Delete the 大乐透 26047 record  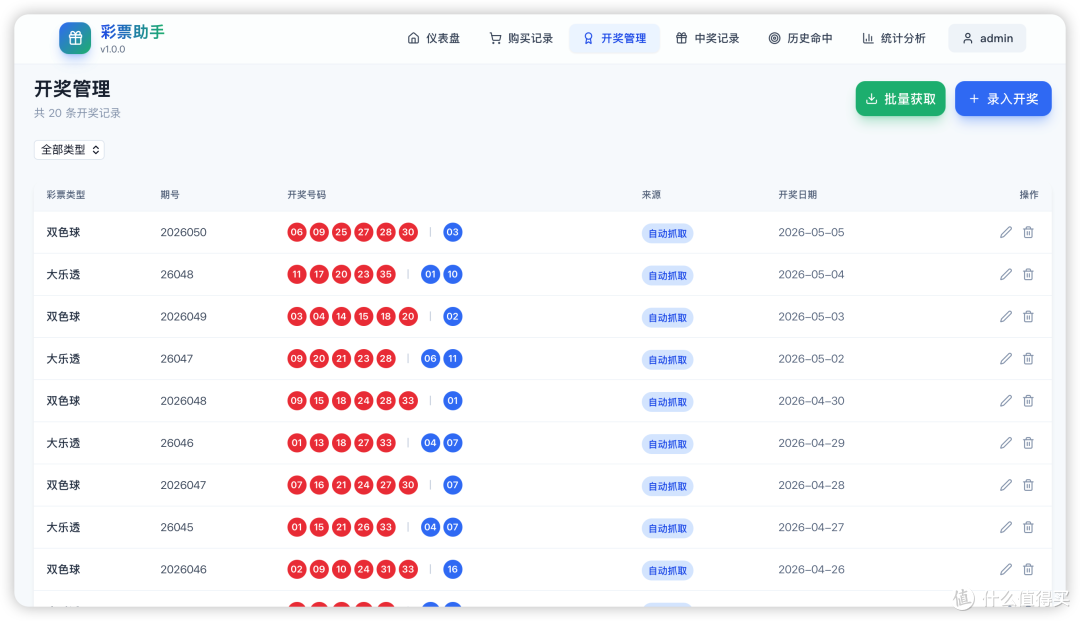point(1028,359)
